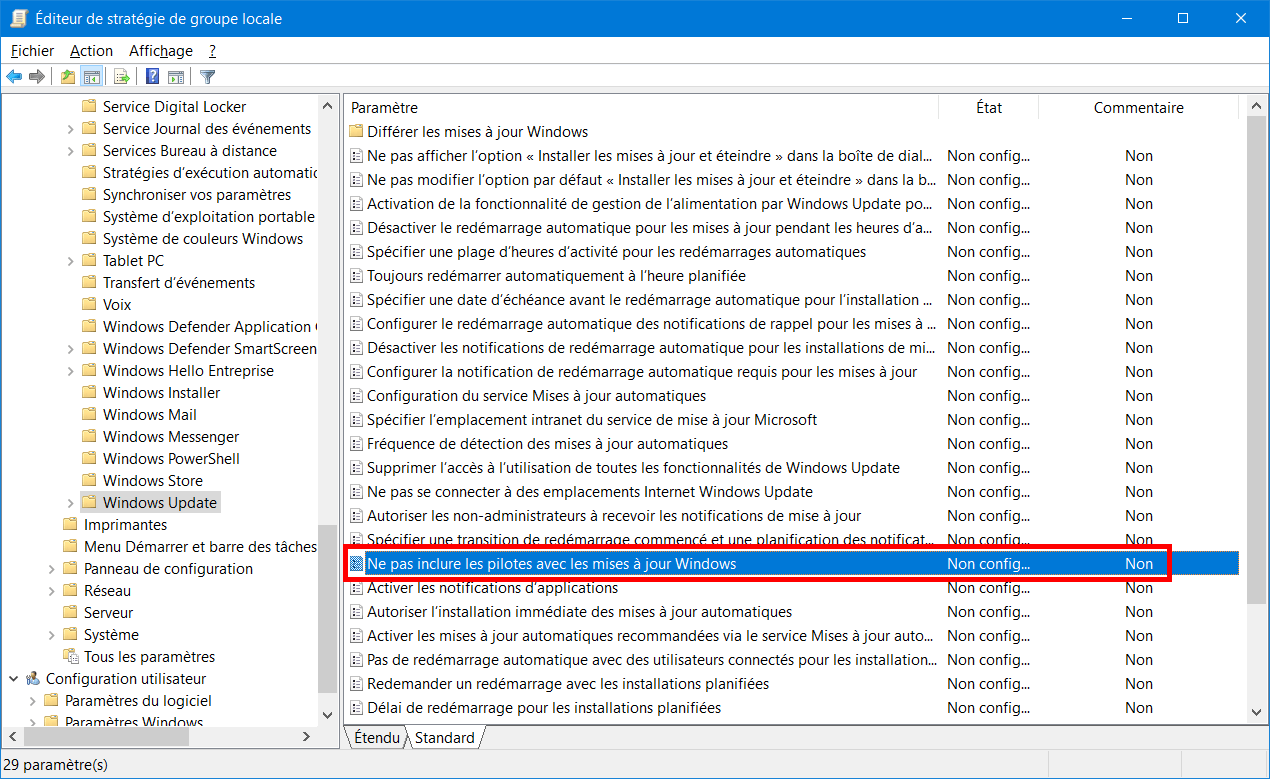Select Windows Messenger in the tree
Screen dimensions: 1270x779
click(x=171, y=437)
